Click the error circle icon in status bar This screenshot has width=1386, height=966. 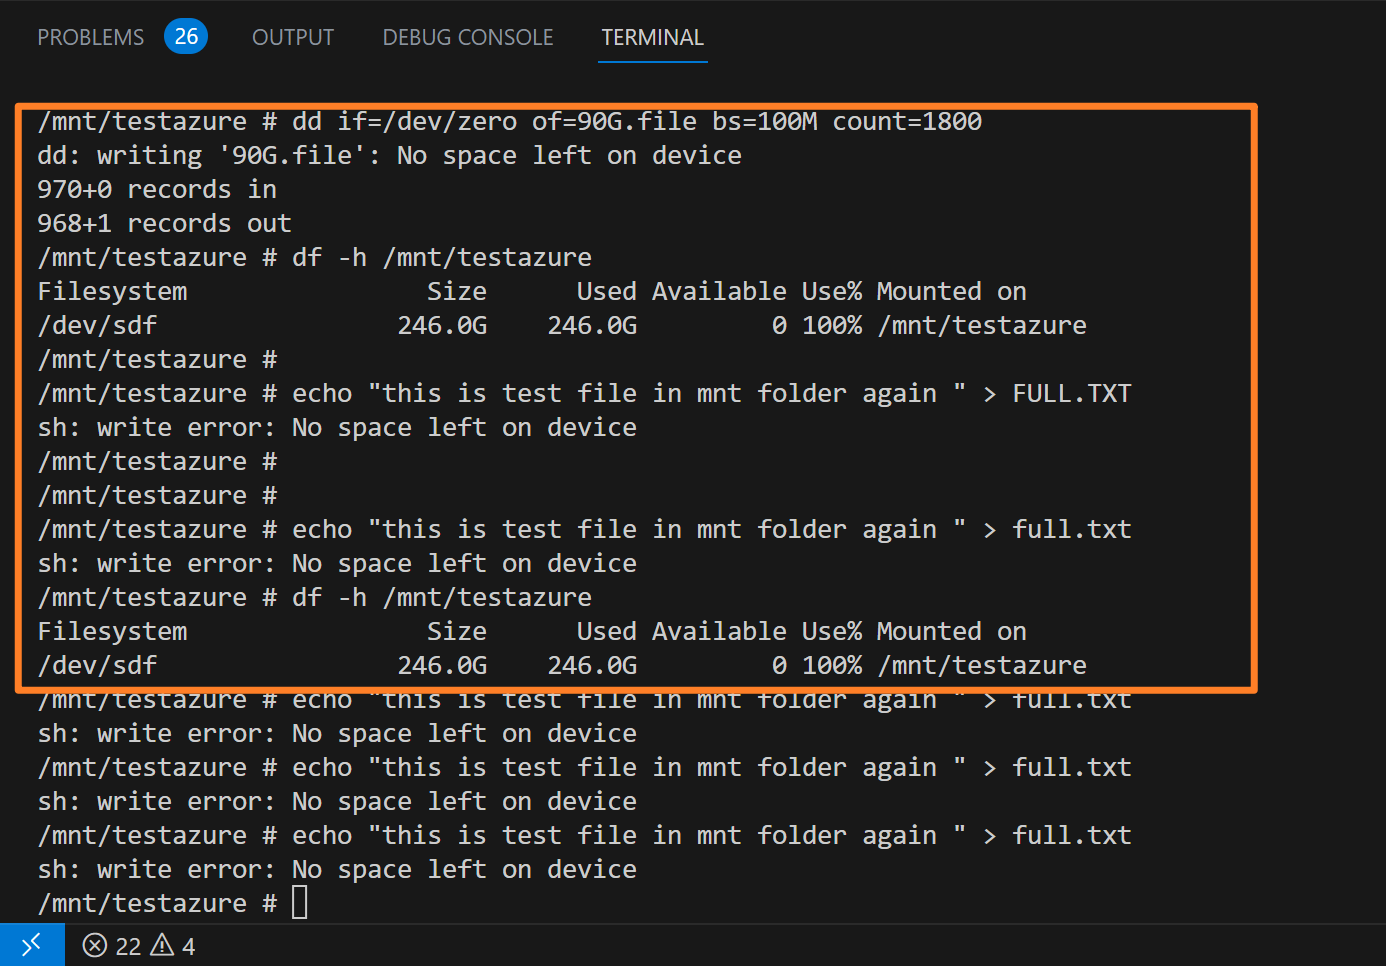tap(95, 945)
